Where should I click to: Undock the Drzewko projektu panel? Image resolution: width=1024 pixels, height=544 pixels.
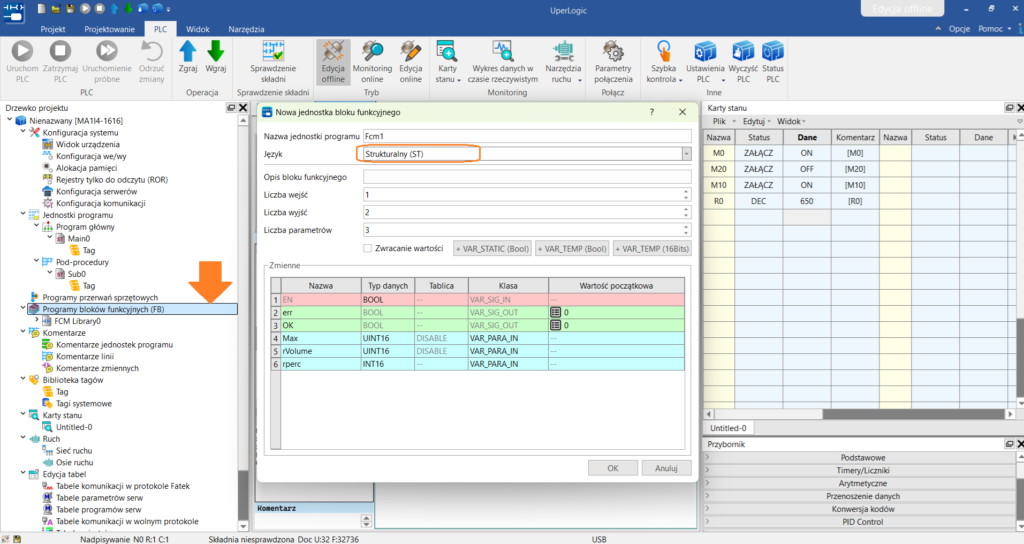pyautogui.click(x=231, y=108)
